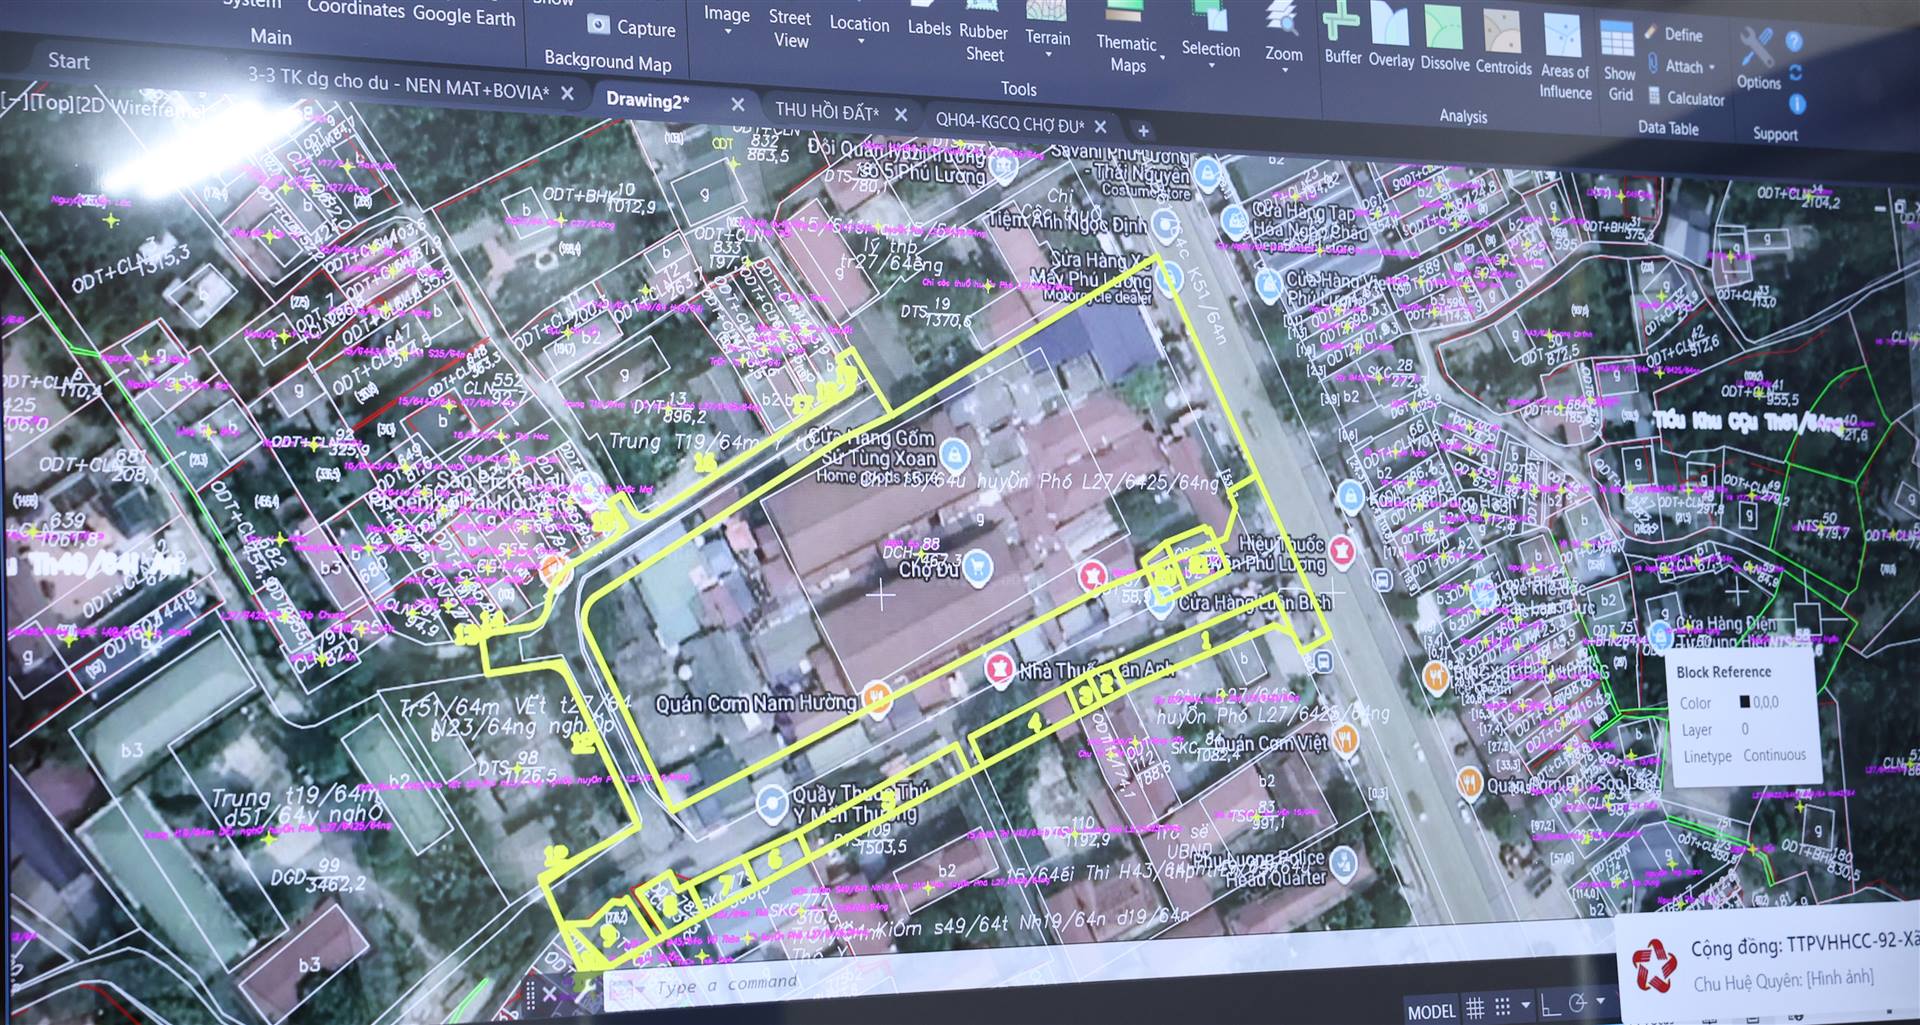Expand the Attach dropdown arrow
The height and width of the screenshot is (1025, 1920).
pos(1712,68)
